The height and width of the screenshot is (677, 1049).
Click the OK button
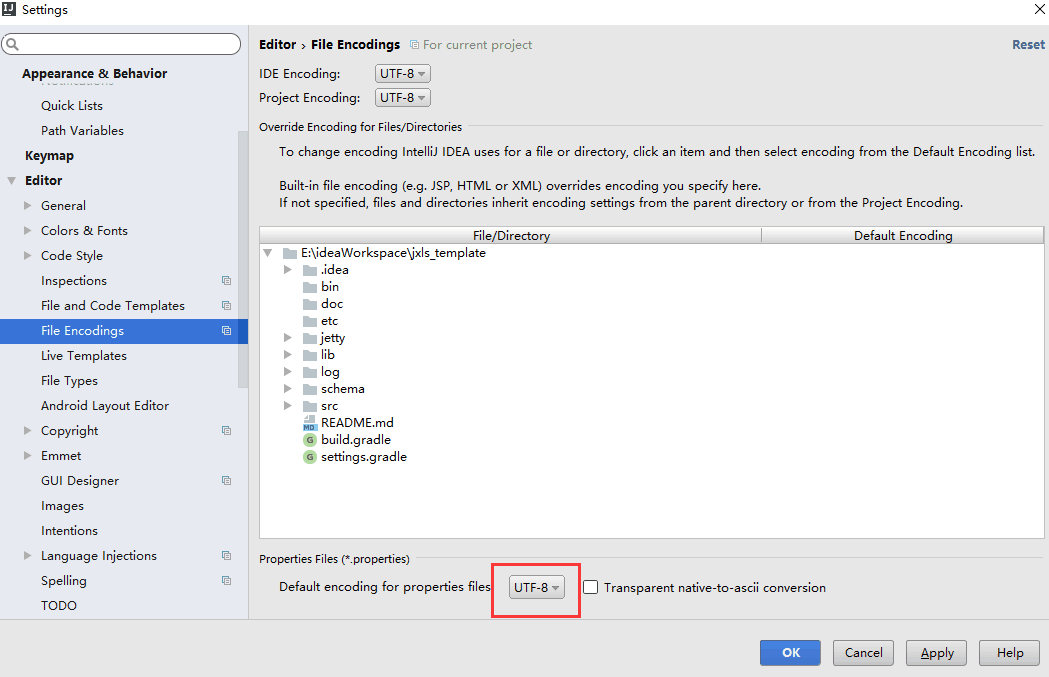pyautogui.click(x=790, y=653)
